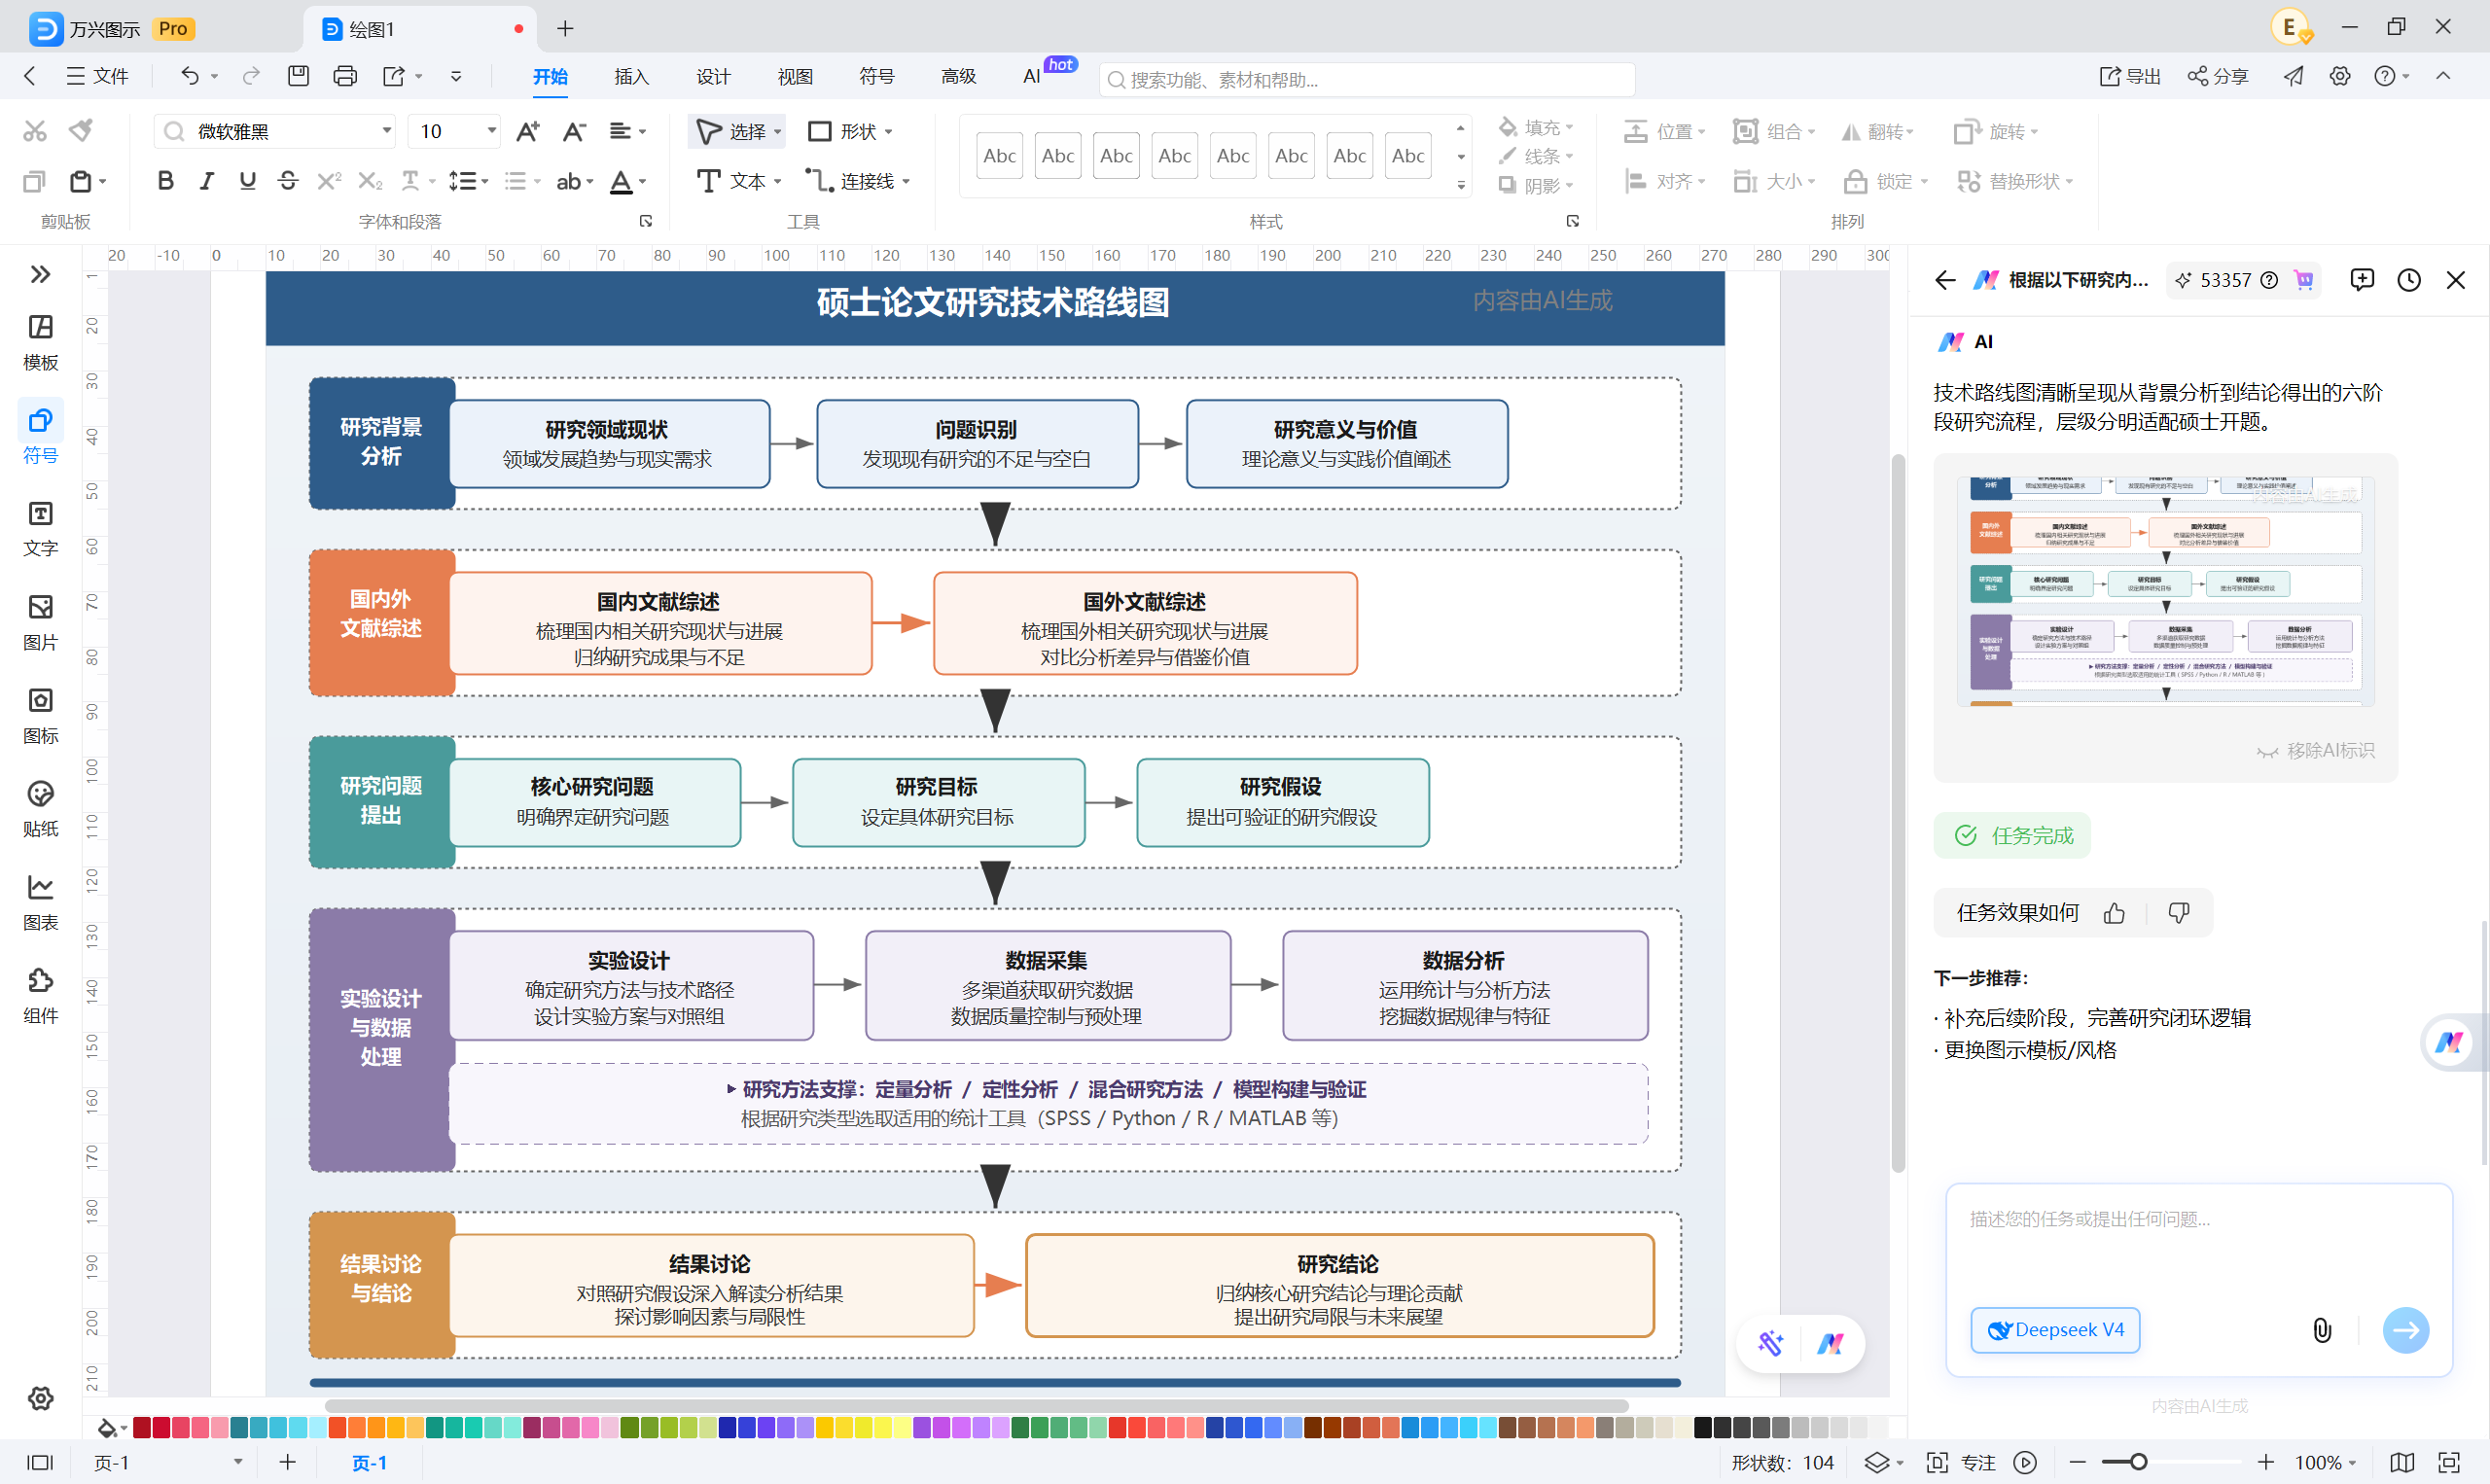Expand the left sidebar with double chevron
Screen dimensions: 2490x1484
pos(40,274)
